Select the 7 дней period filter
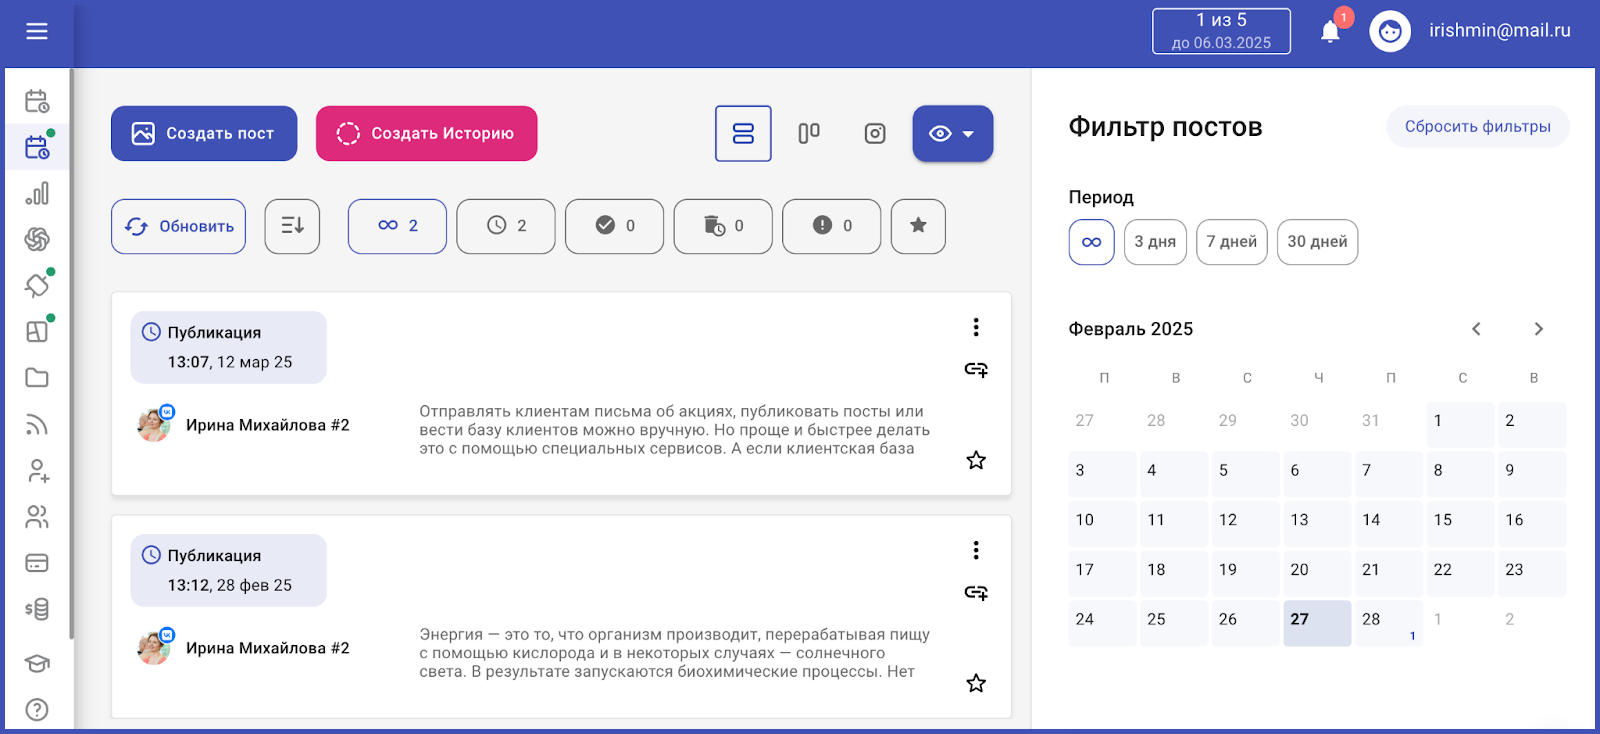 tap(1231, 242)
